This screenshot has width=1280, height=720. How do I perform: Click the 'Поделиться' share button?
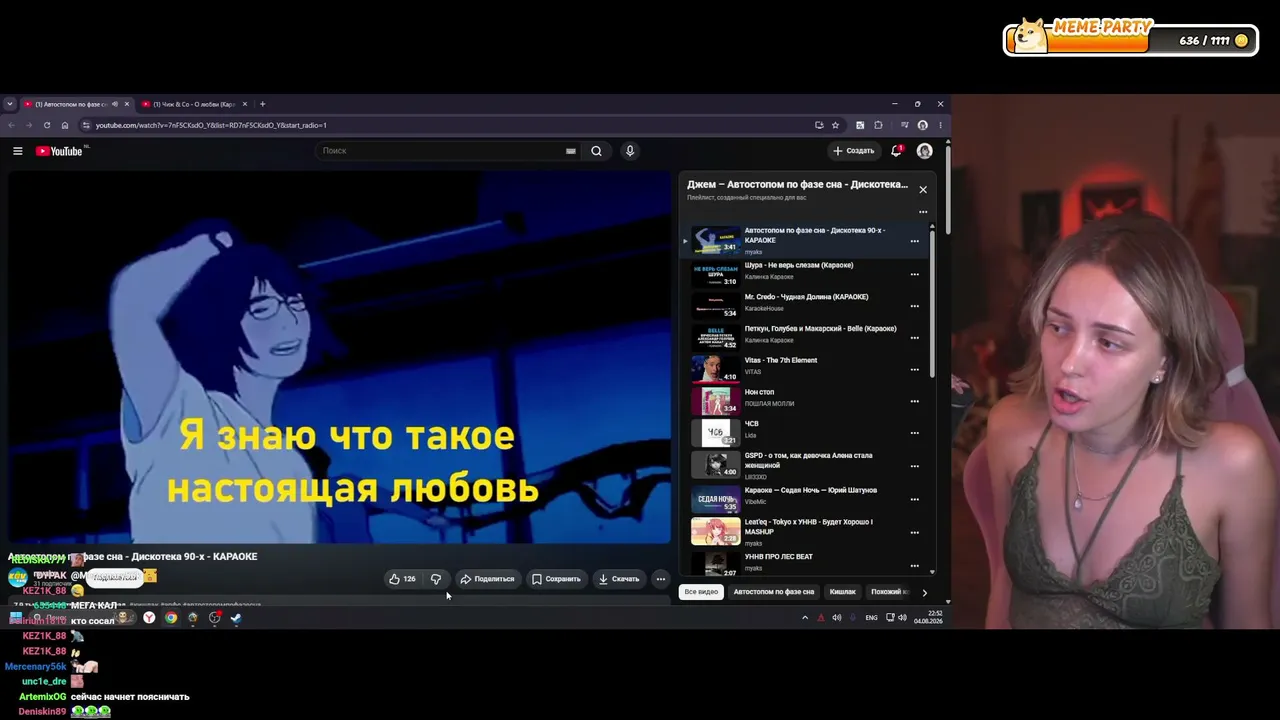pyautogui.click(x=487, y=579)
